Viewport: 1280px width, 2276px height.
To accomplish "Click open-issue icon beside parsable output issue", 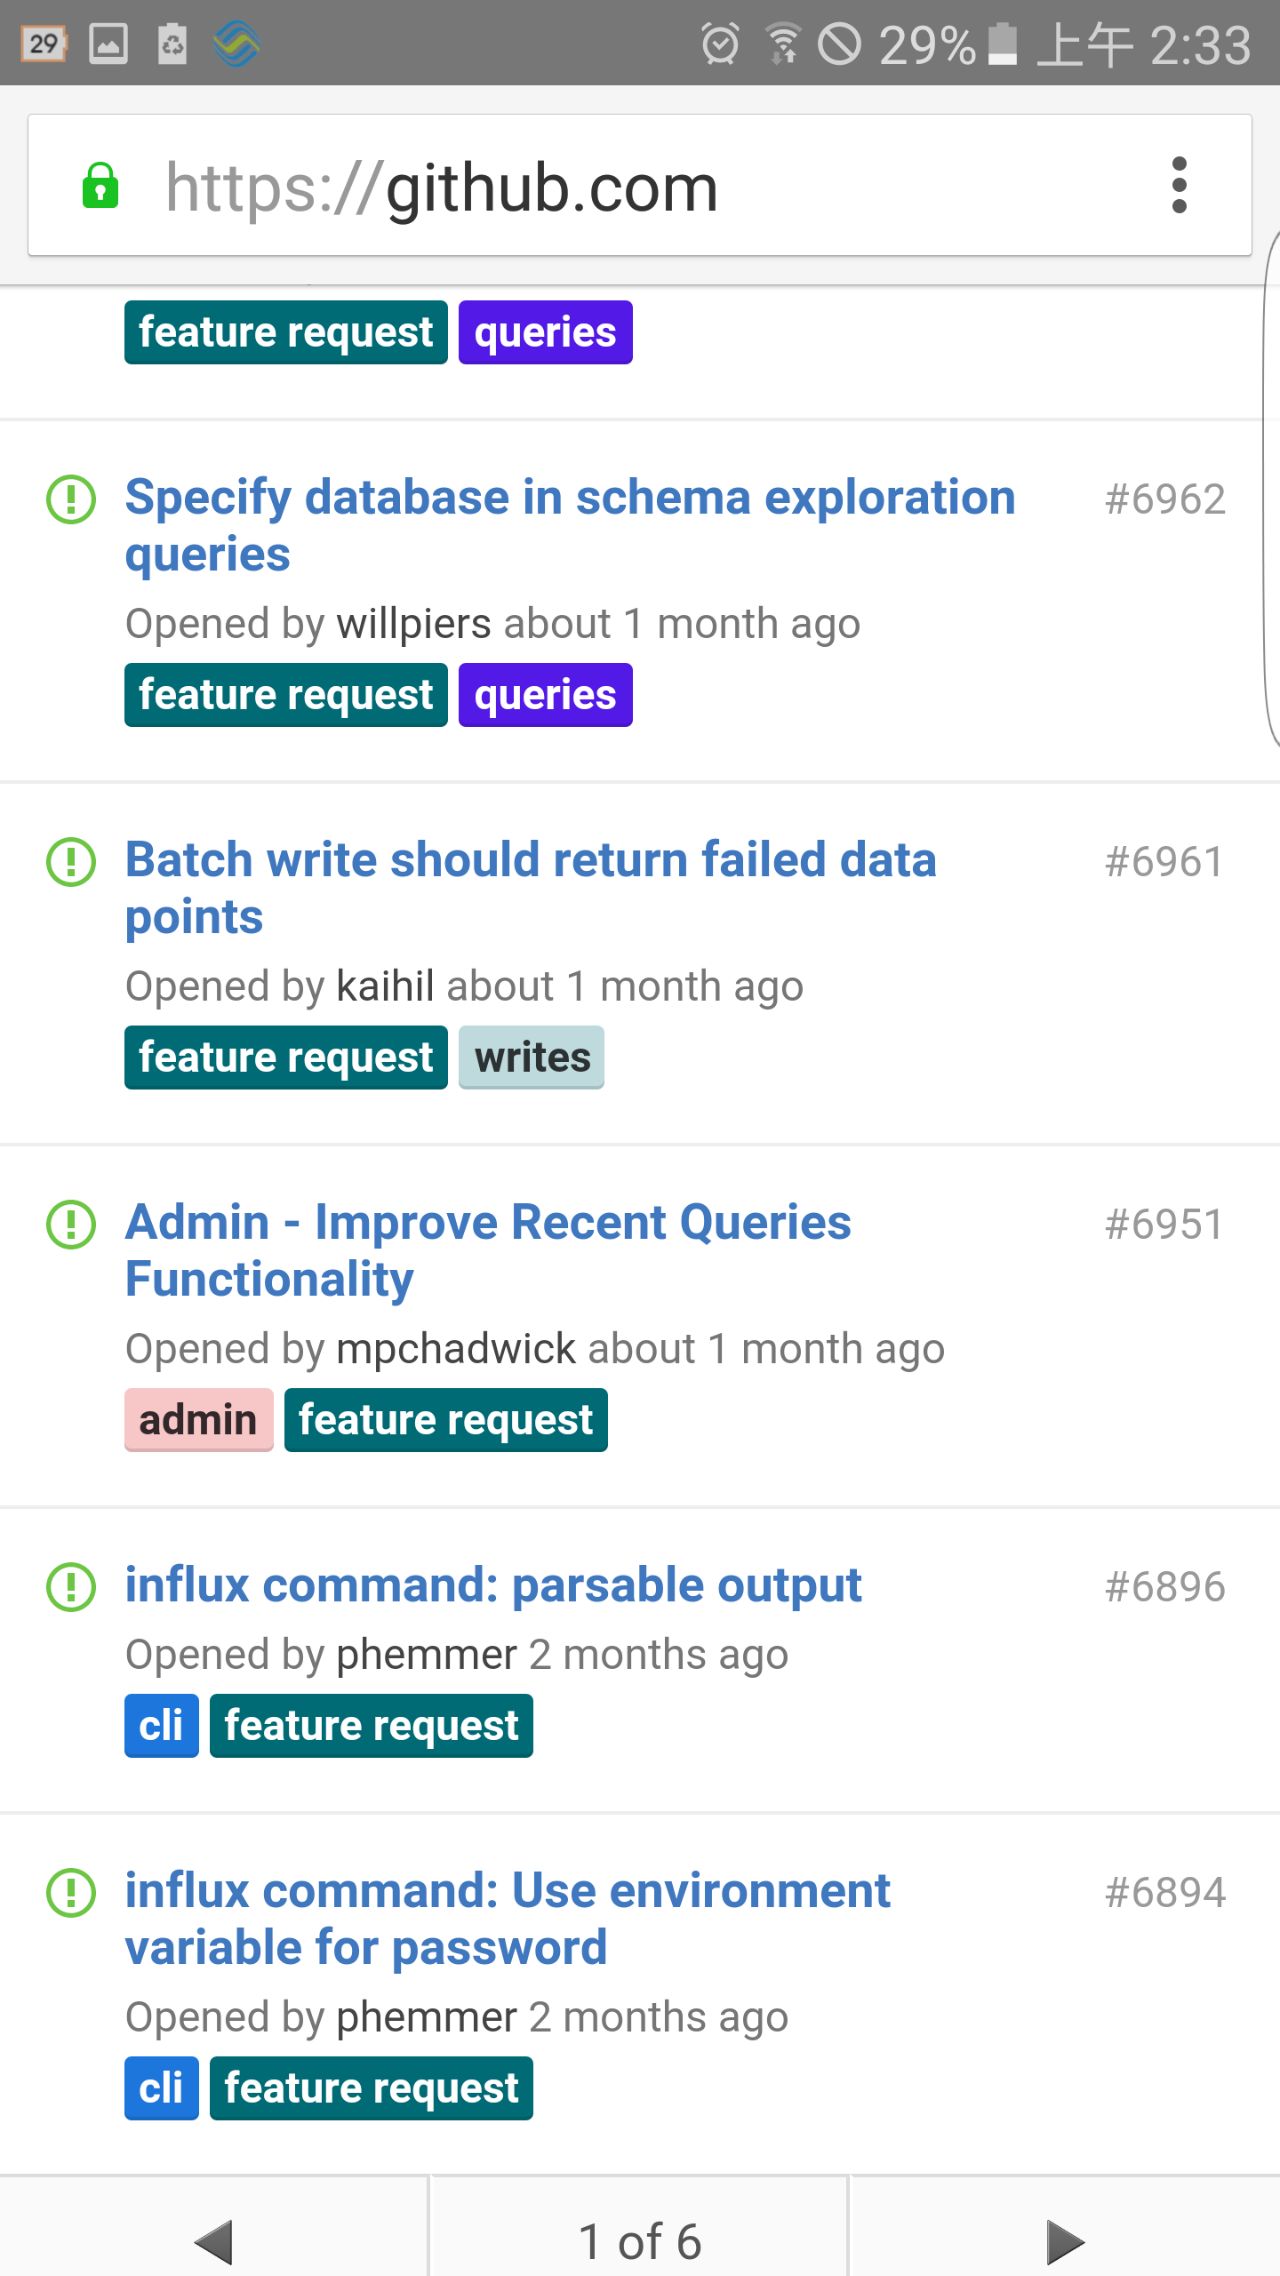I will (71, 1587).
